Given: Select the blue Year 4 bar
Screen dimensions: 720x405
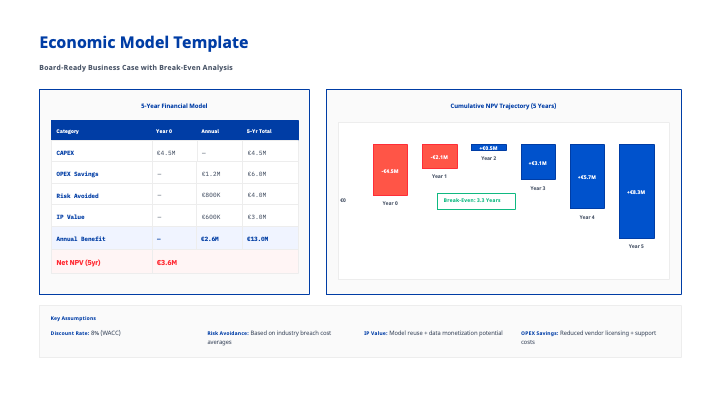Looking at the screenshot, I should point(587,176).
